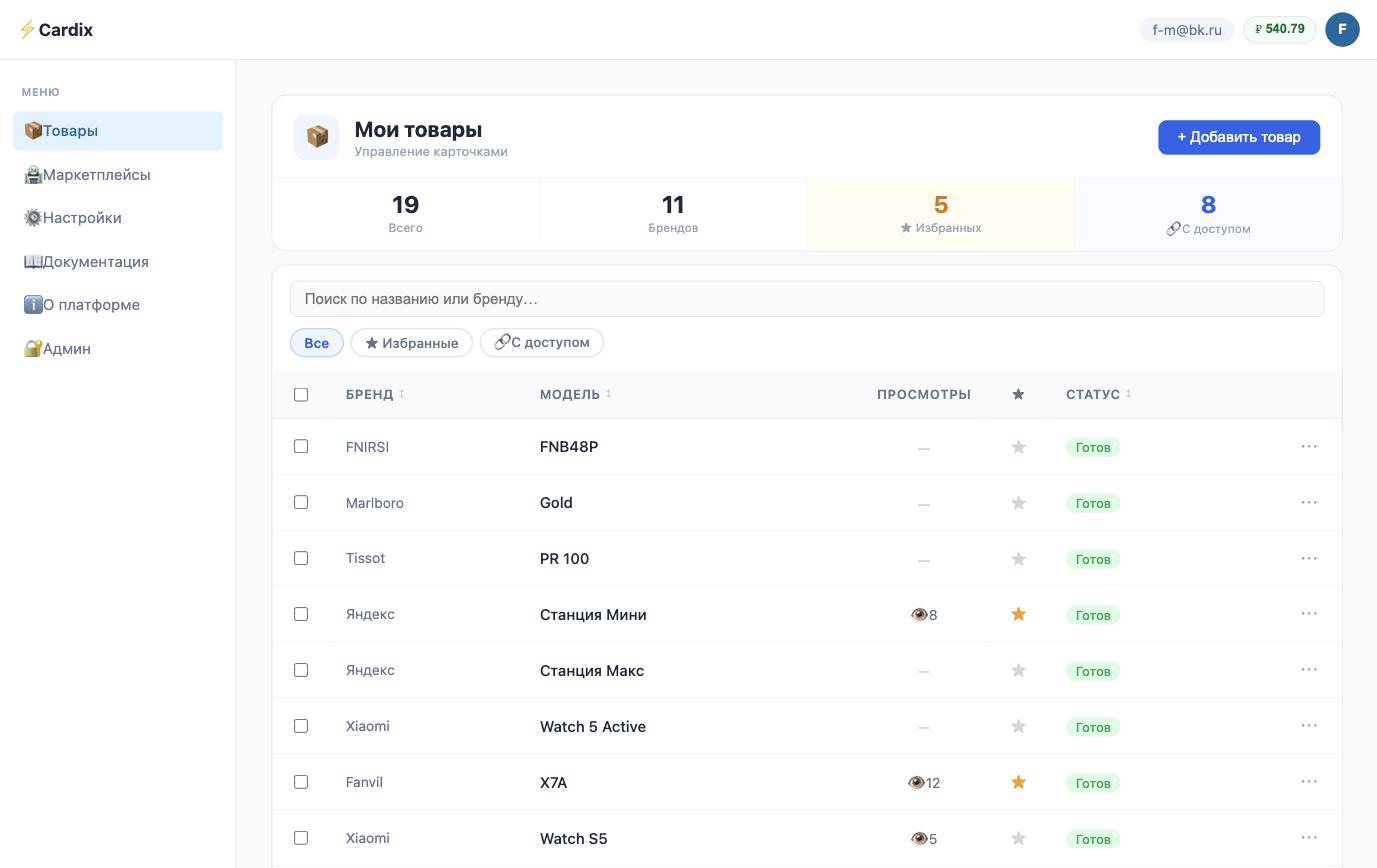Viewport: 1377px width, 868px height.
Task: Star the Tissot PR 100 row
Action: (x=1018, y=559)
